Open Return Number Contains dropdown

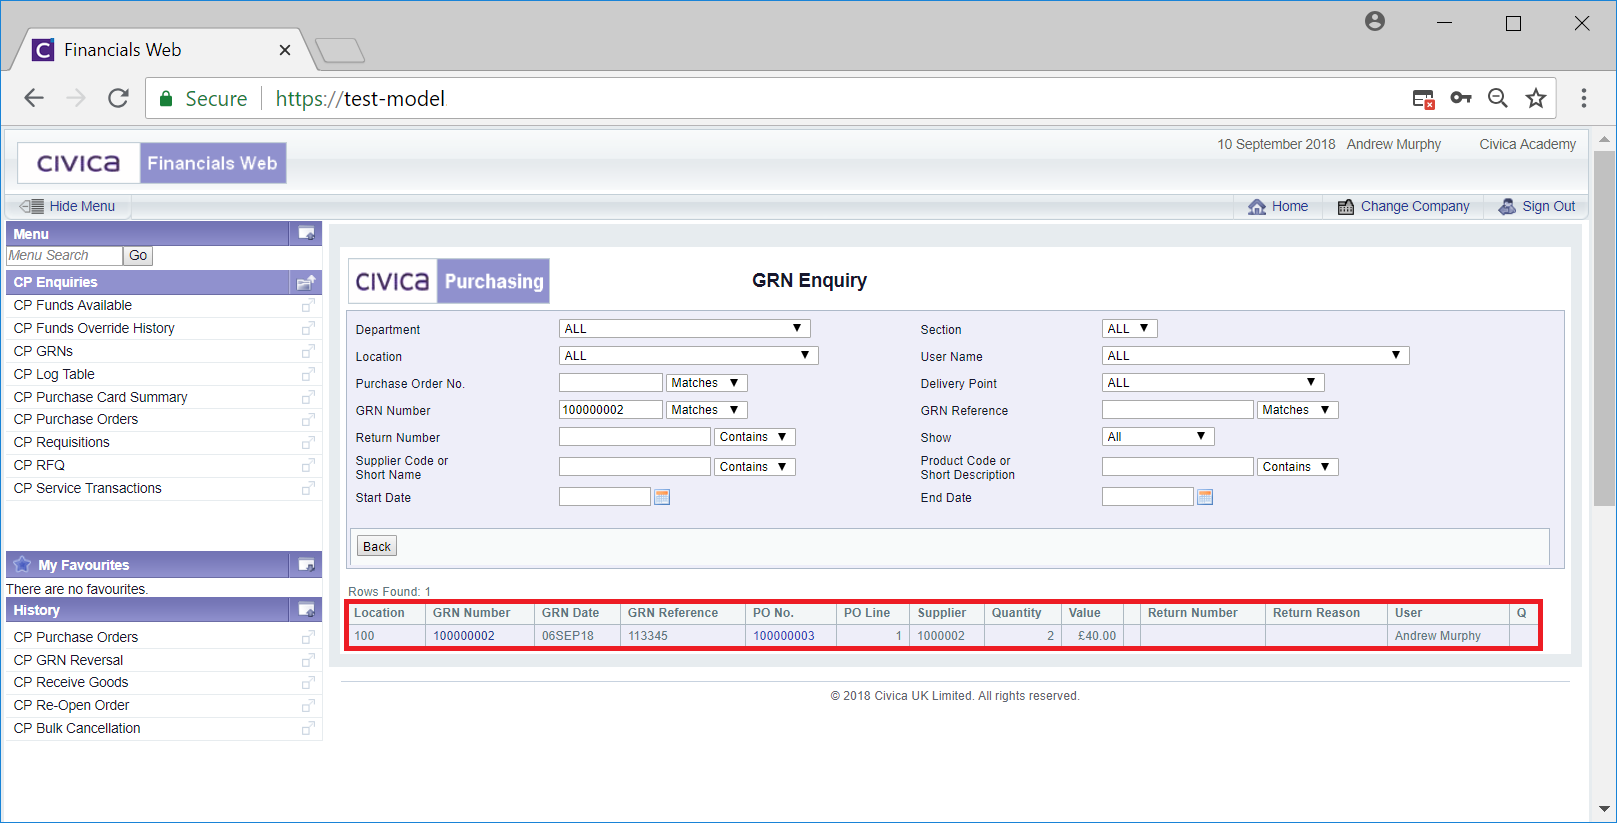(754, 437)
